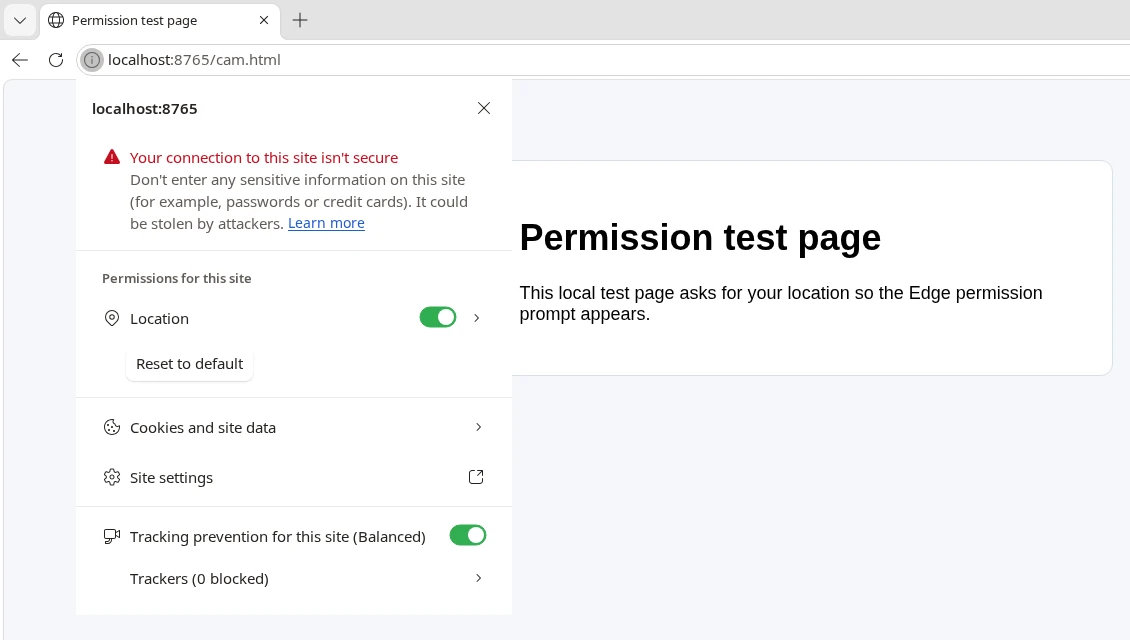Click Permissions for this site label

177,278
